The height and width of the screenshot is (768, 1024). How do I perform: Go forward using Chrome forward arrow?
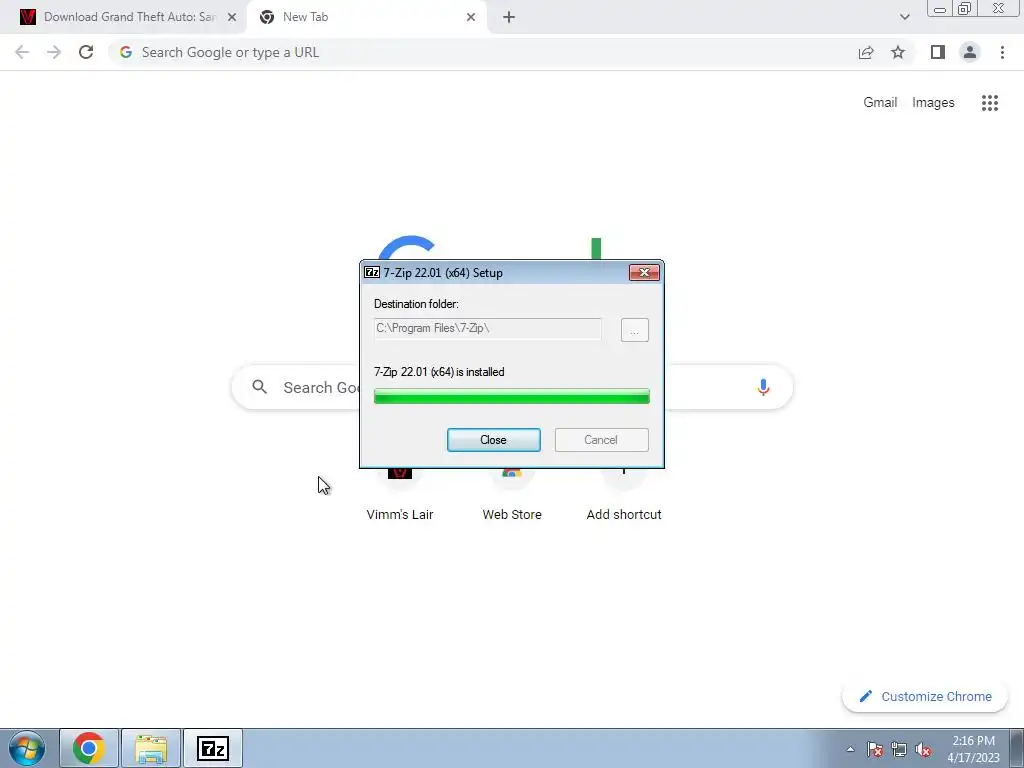click(54, 52)
